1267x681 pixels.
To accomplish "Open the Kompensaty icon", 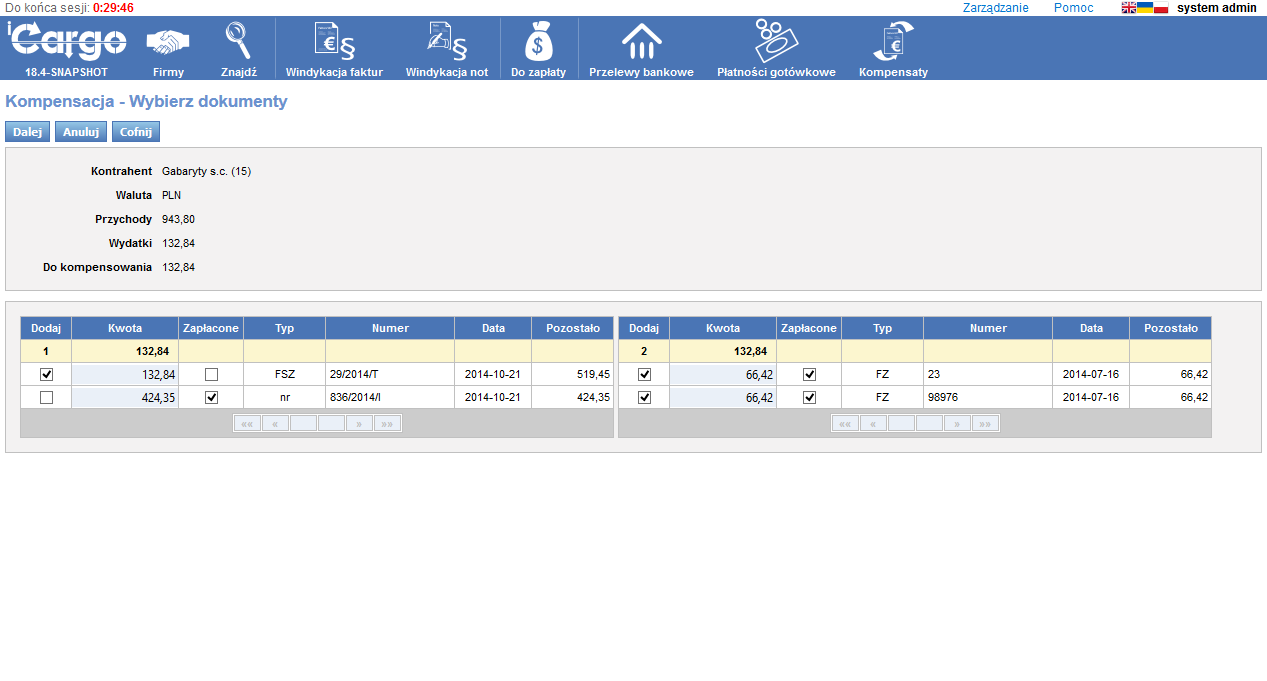I will pos(893,42).
